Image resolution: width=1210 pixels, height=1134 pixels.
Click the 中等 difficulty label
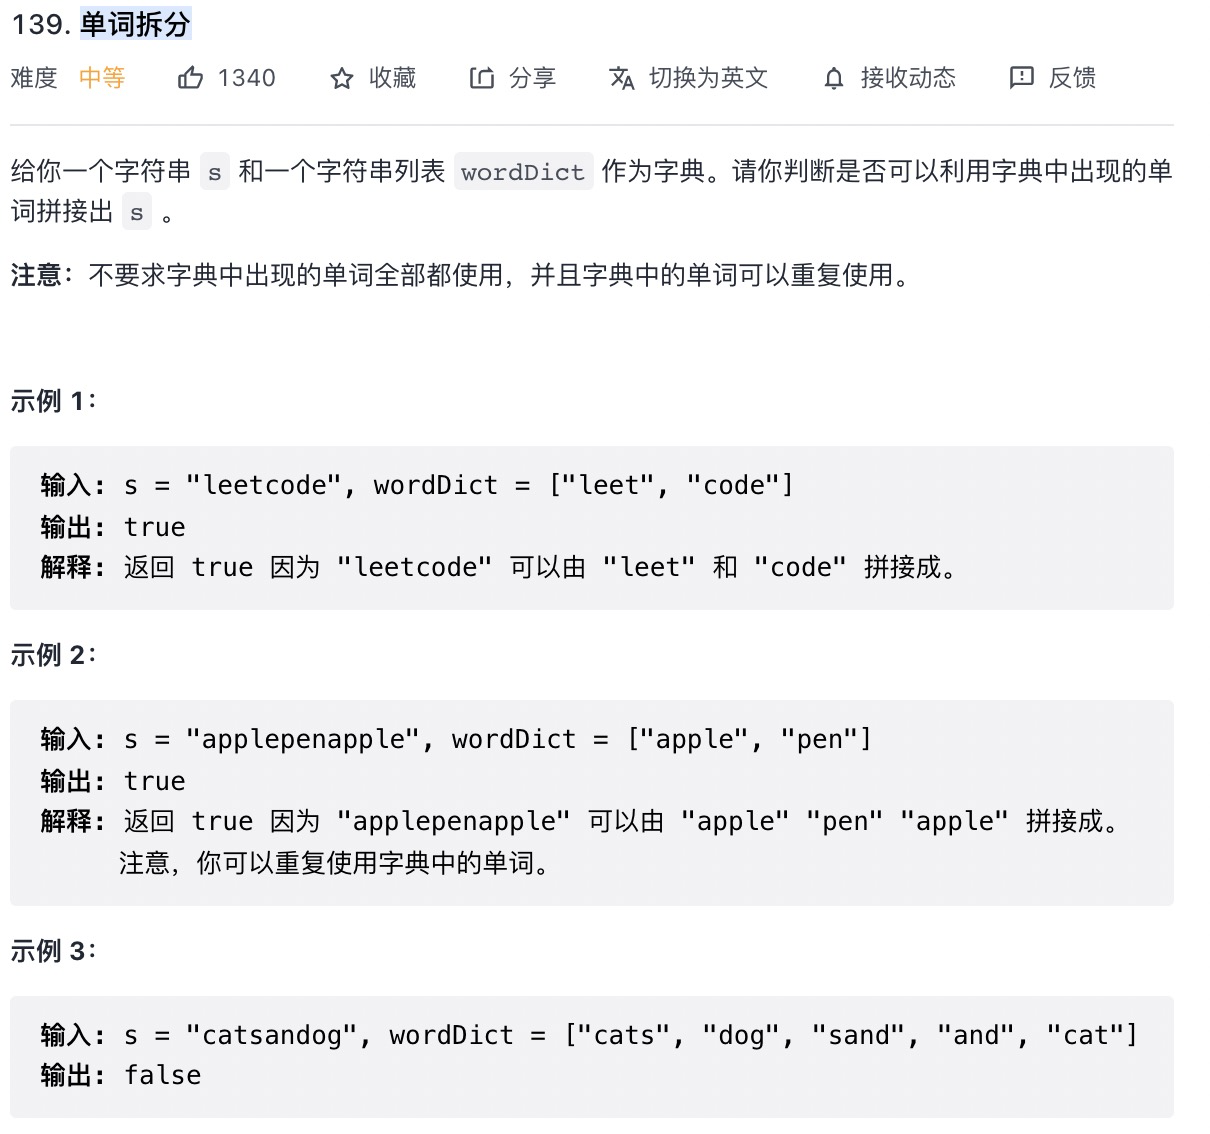point(102,78)
